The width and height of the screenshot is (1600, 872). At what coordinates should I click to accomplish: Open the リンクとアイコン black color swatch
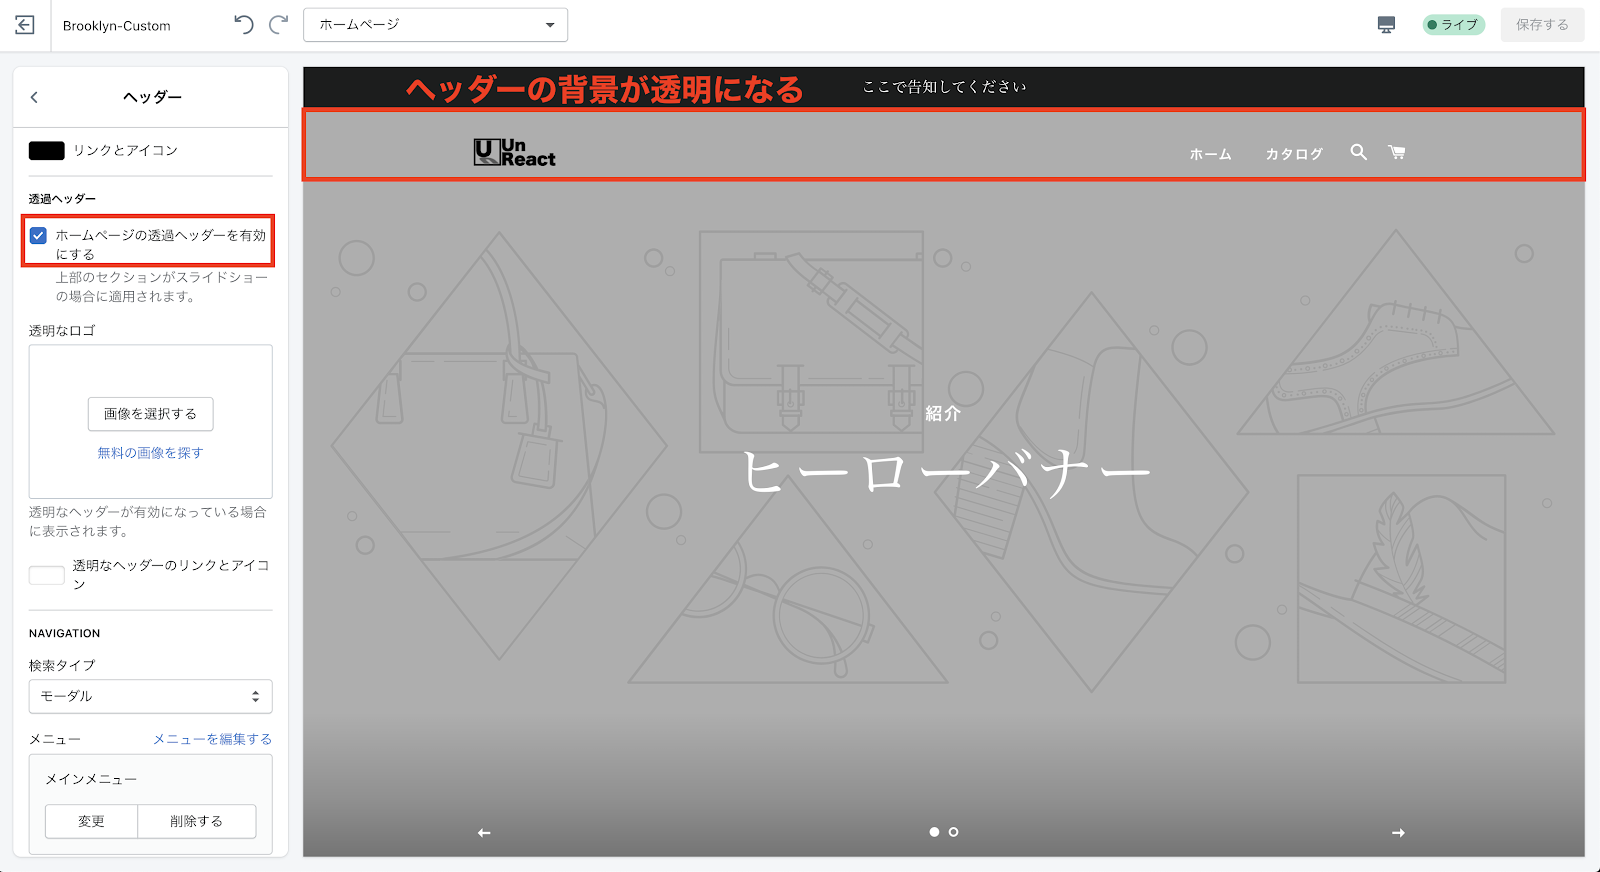[x=47, y=151]
